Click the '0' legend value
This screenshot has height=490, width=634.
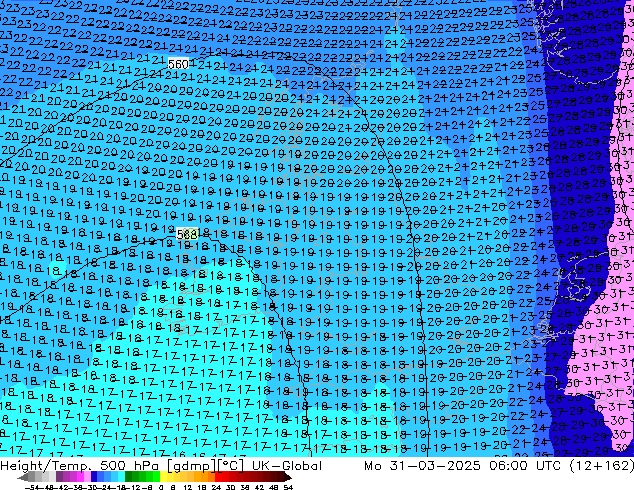click(x=161, y=487)
